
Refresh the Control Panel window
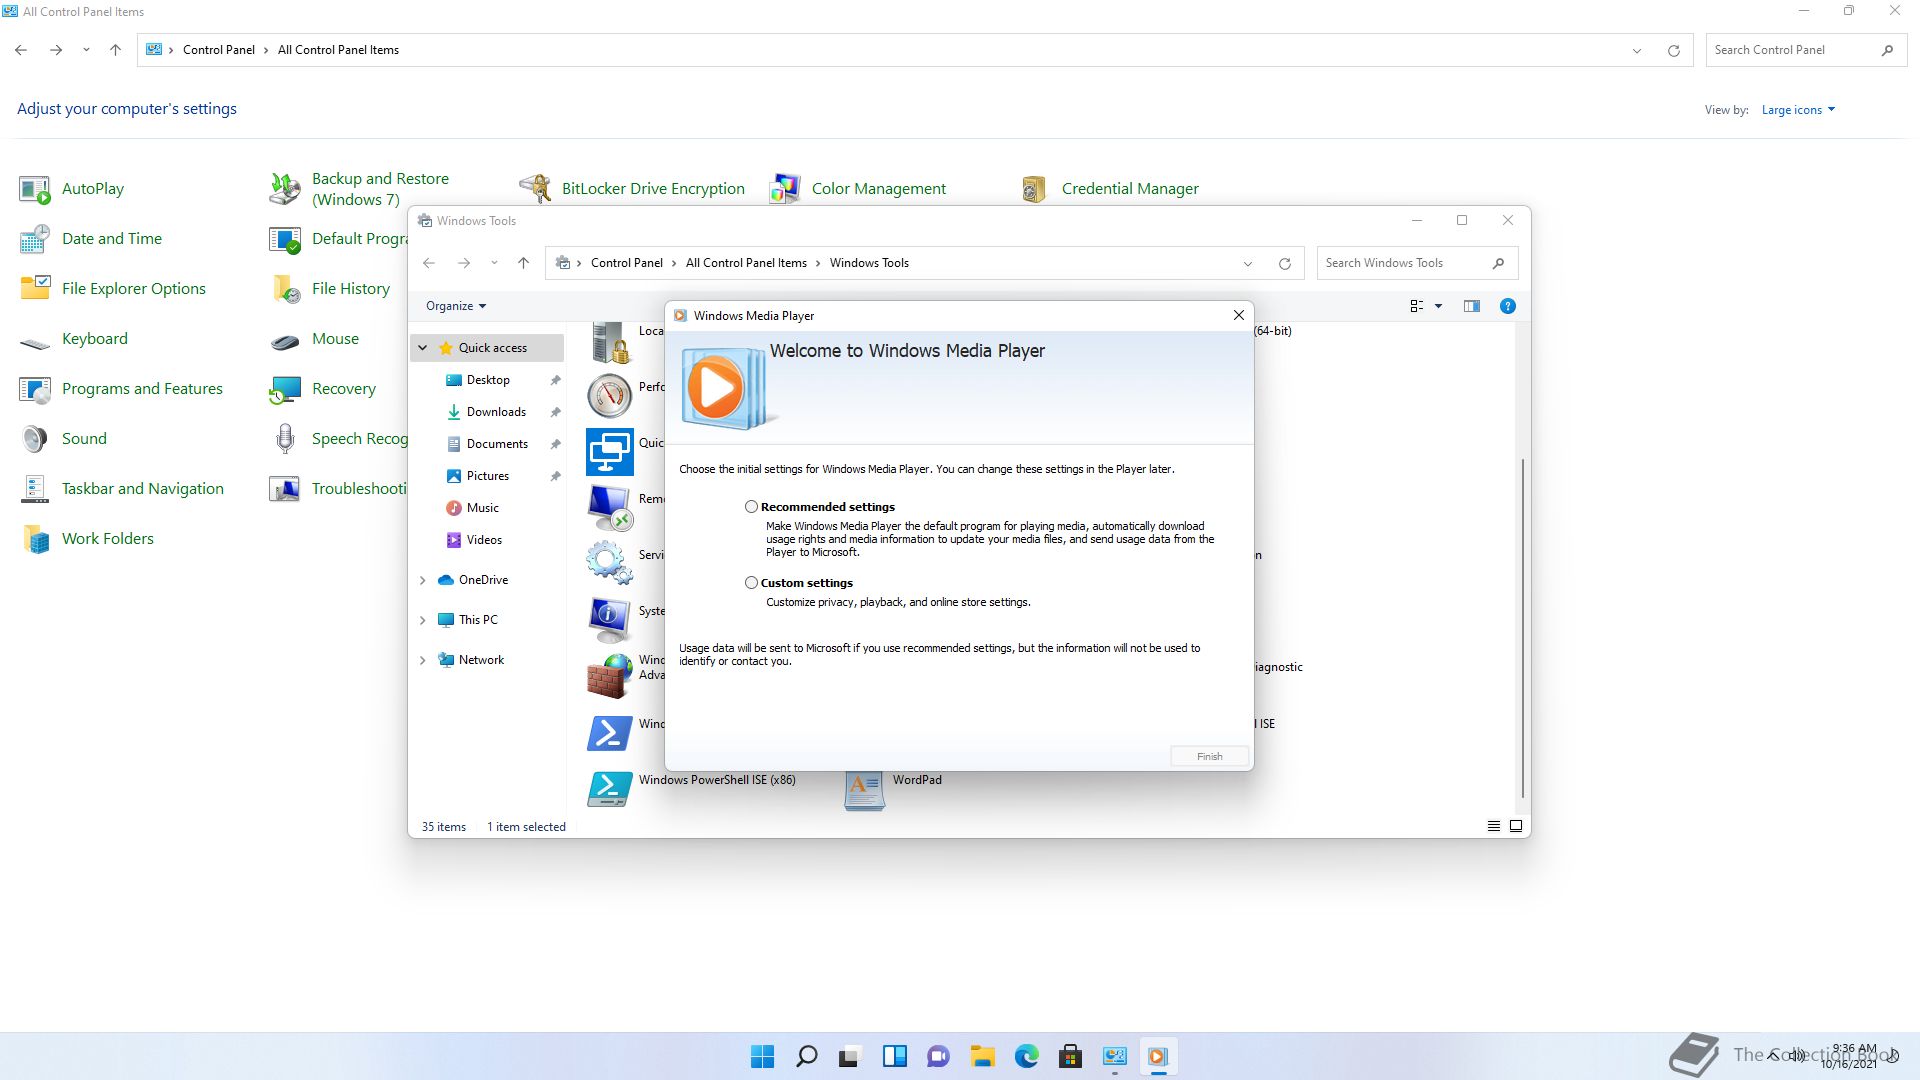pyautogui.click(x=1673, y=50)
